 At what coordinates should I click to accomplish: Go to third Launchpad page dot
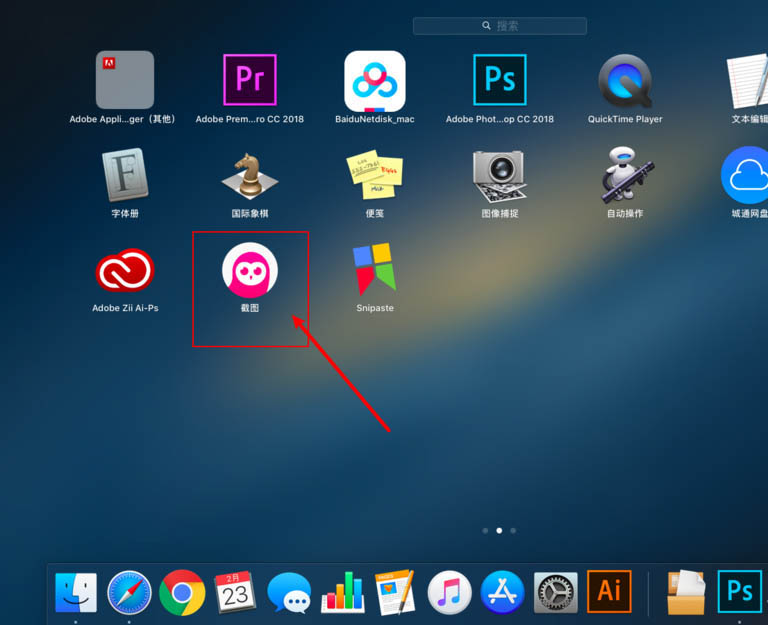[513, 530]
